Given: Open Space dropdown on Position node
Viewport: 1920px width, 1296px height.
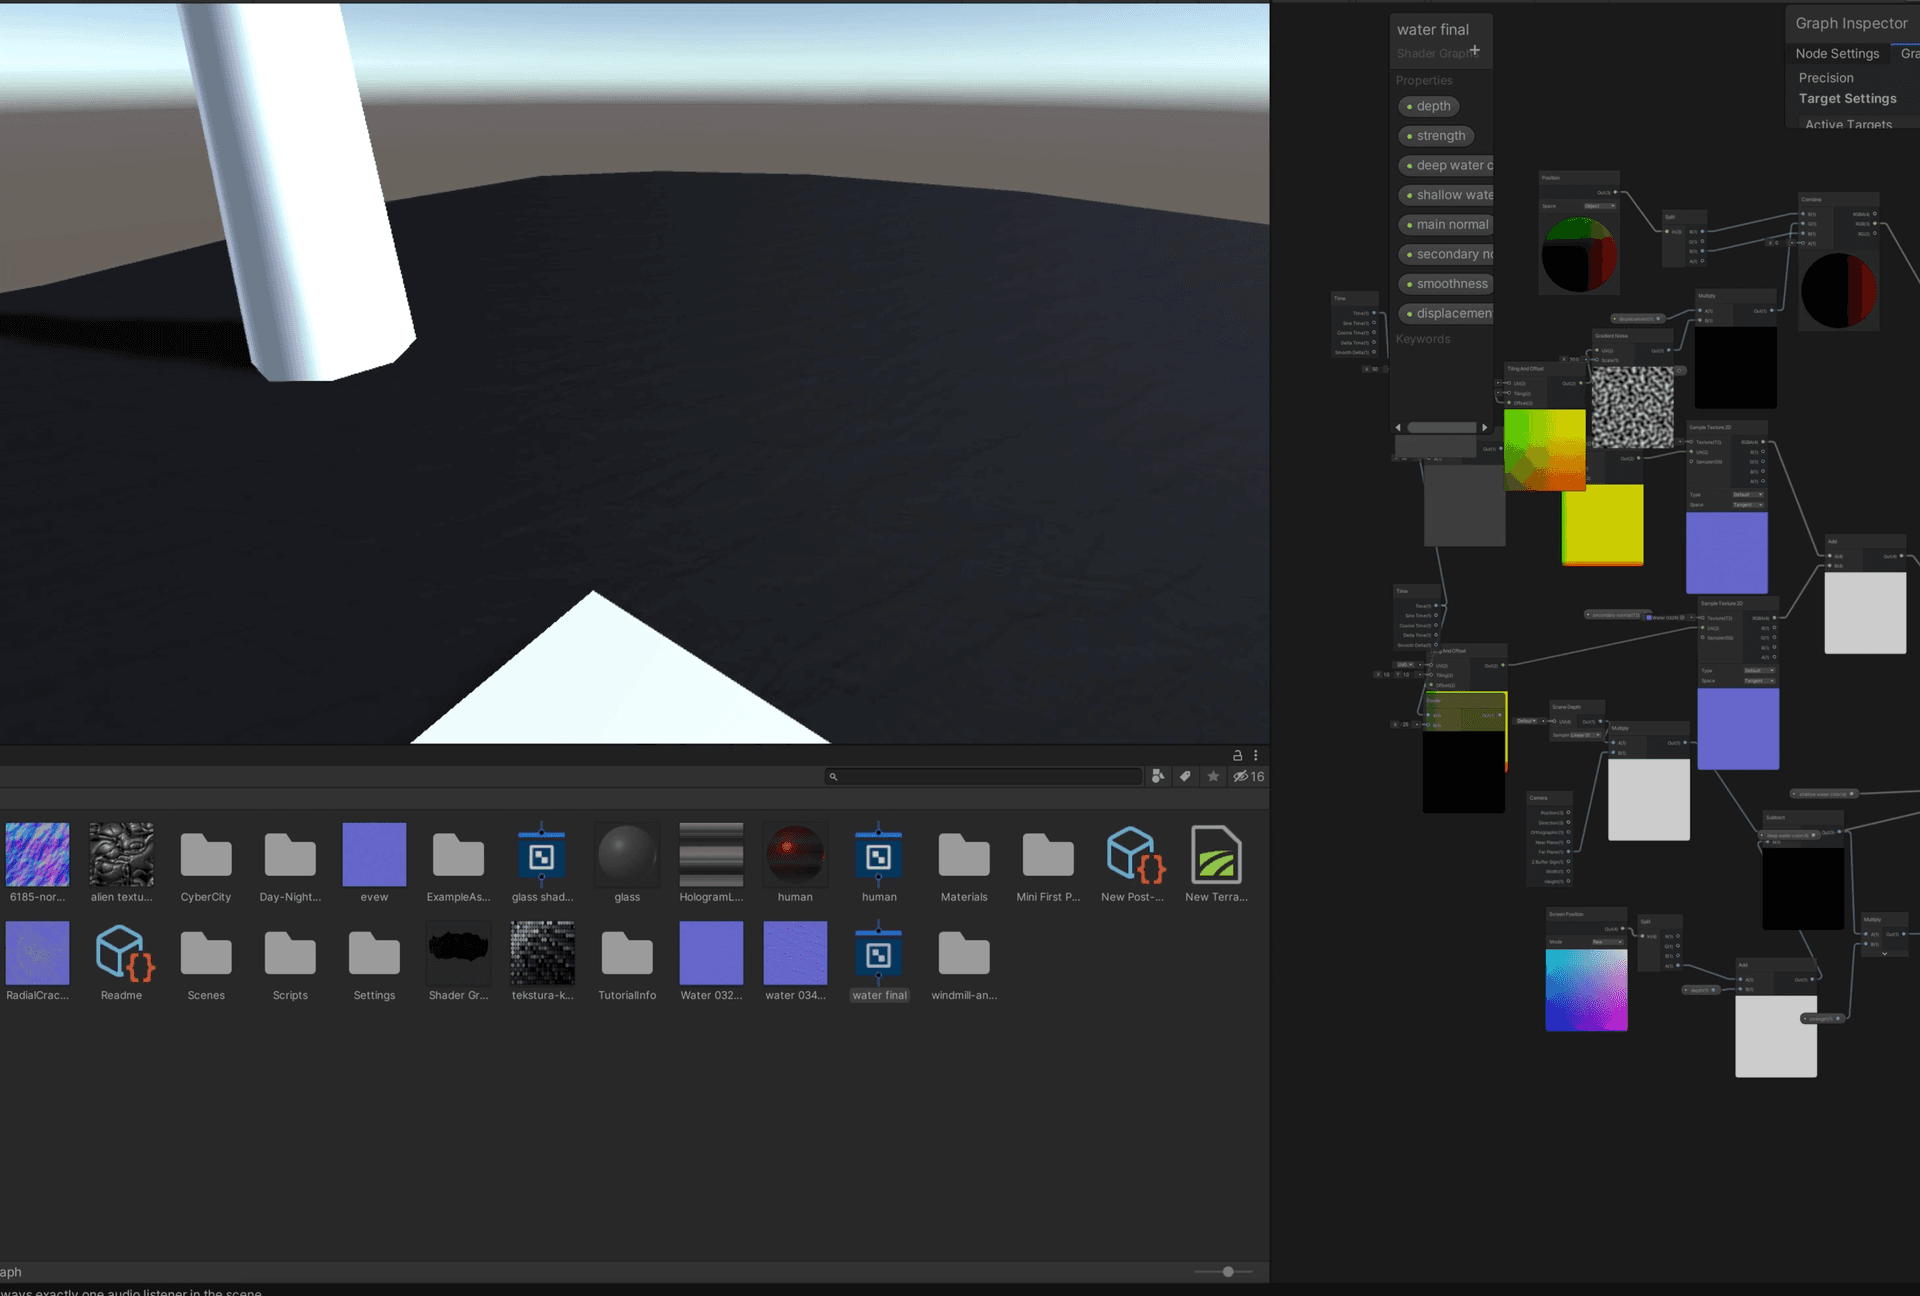Looking at the screenshot, I should tap(1600, 206).
